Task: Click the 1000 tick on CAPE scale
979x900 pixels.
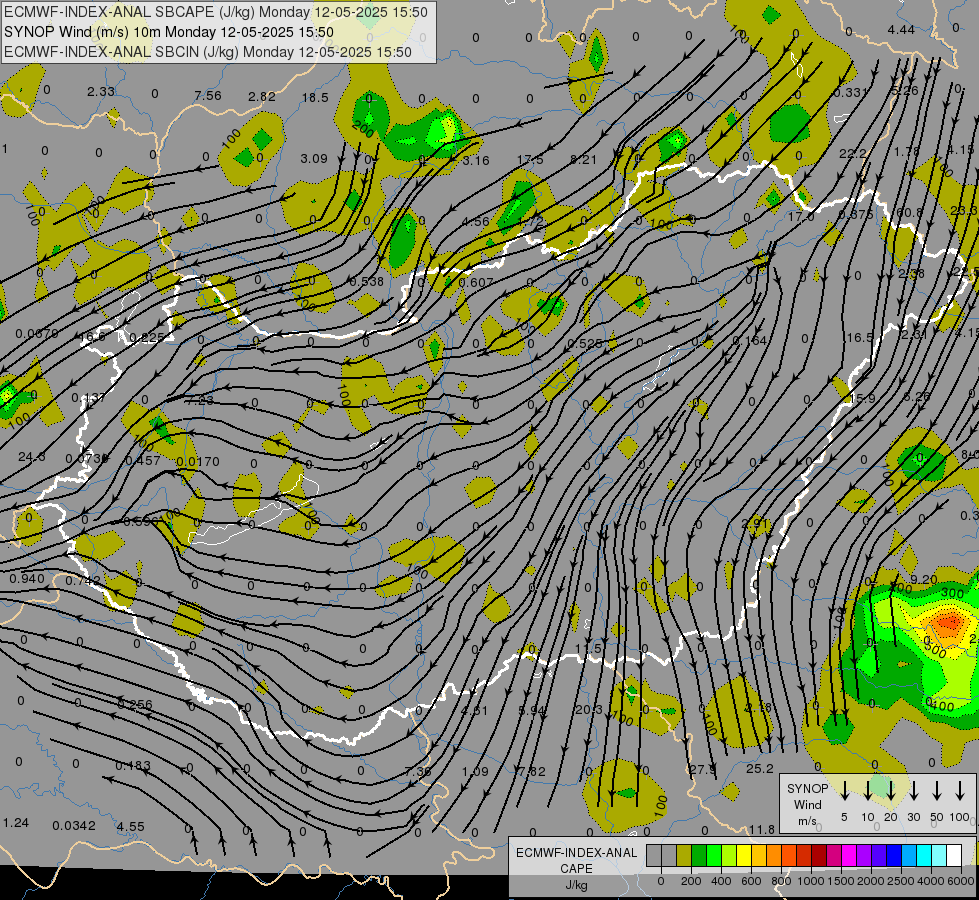Action: [x=811, y=881]
